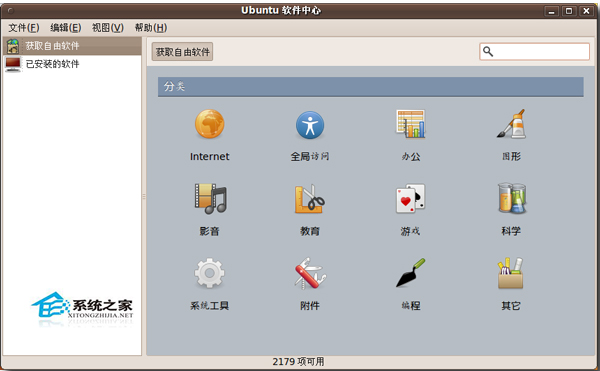Select 已安装的软件 in the sidebar
This screenshot has height=371, width=600.
point(72,64)
